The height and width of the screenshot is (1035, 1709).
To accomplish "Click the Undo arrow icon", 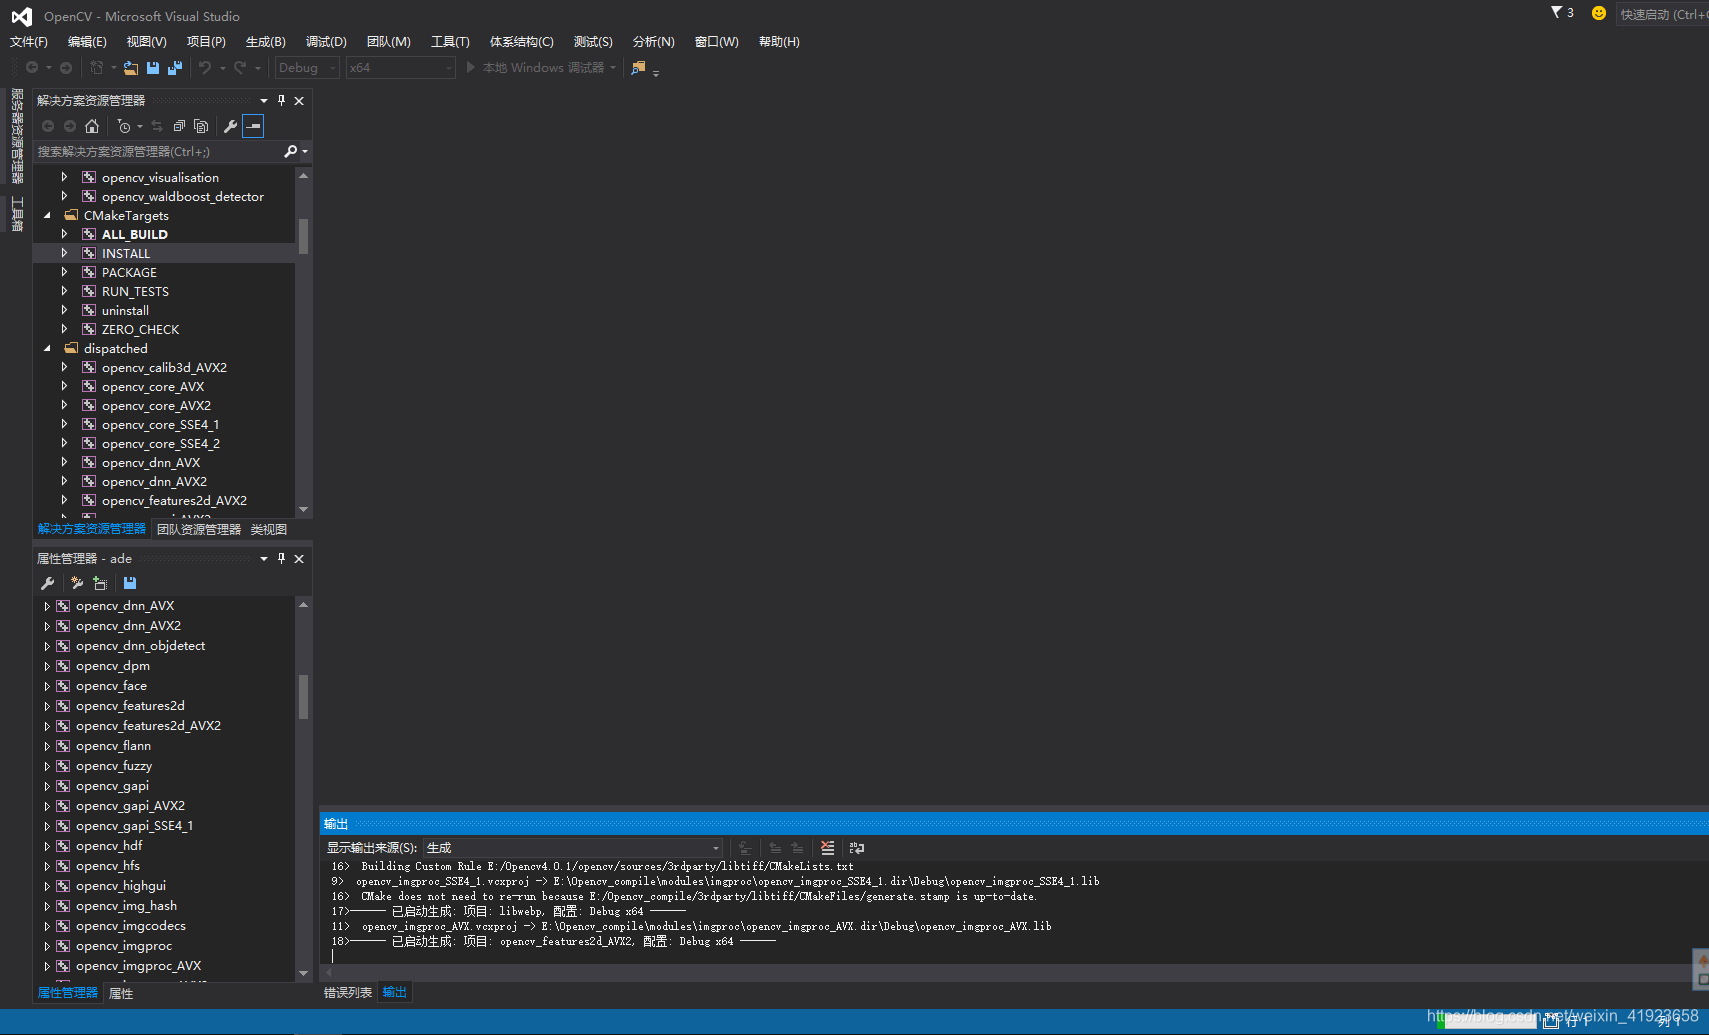I will click(205, 68).
